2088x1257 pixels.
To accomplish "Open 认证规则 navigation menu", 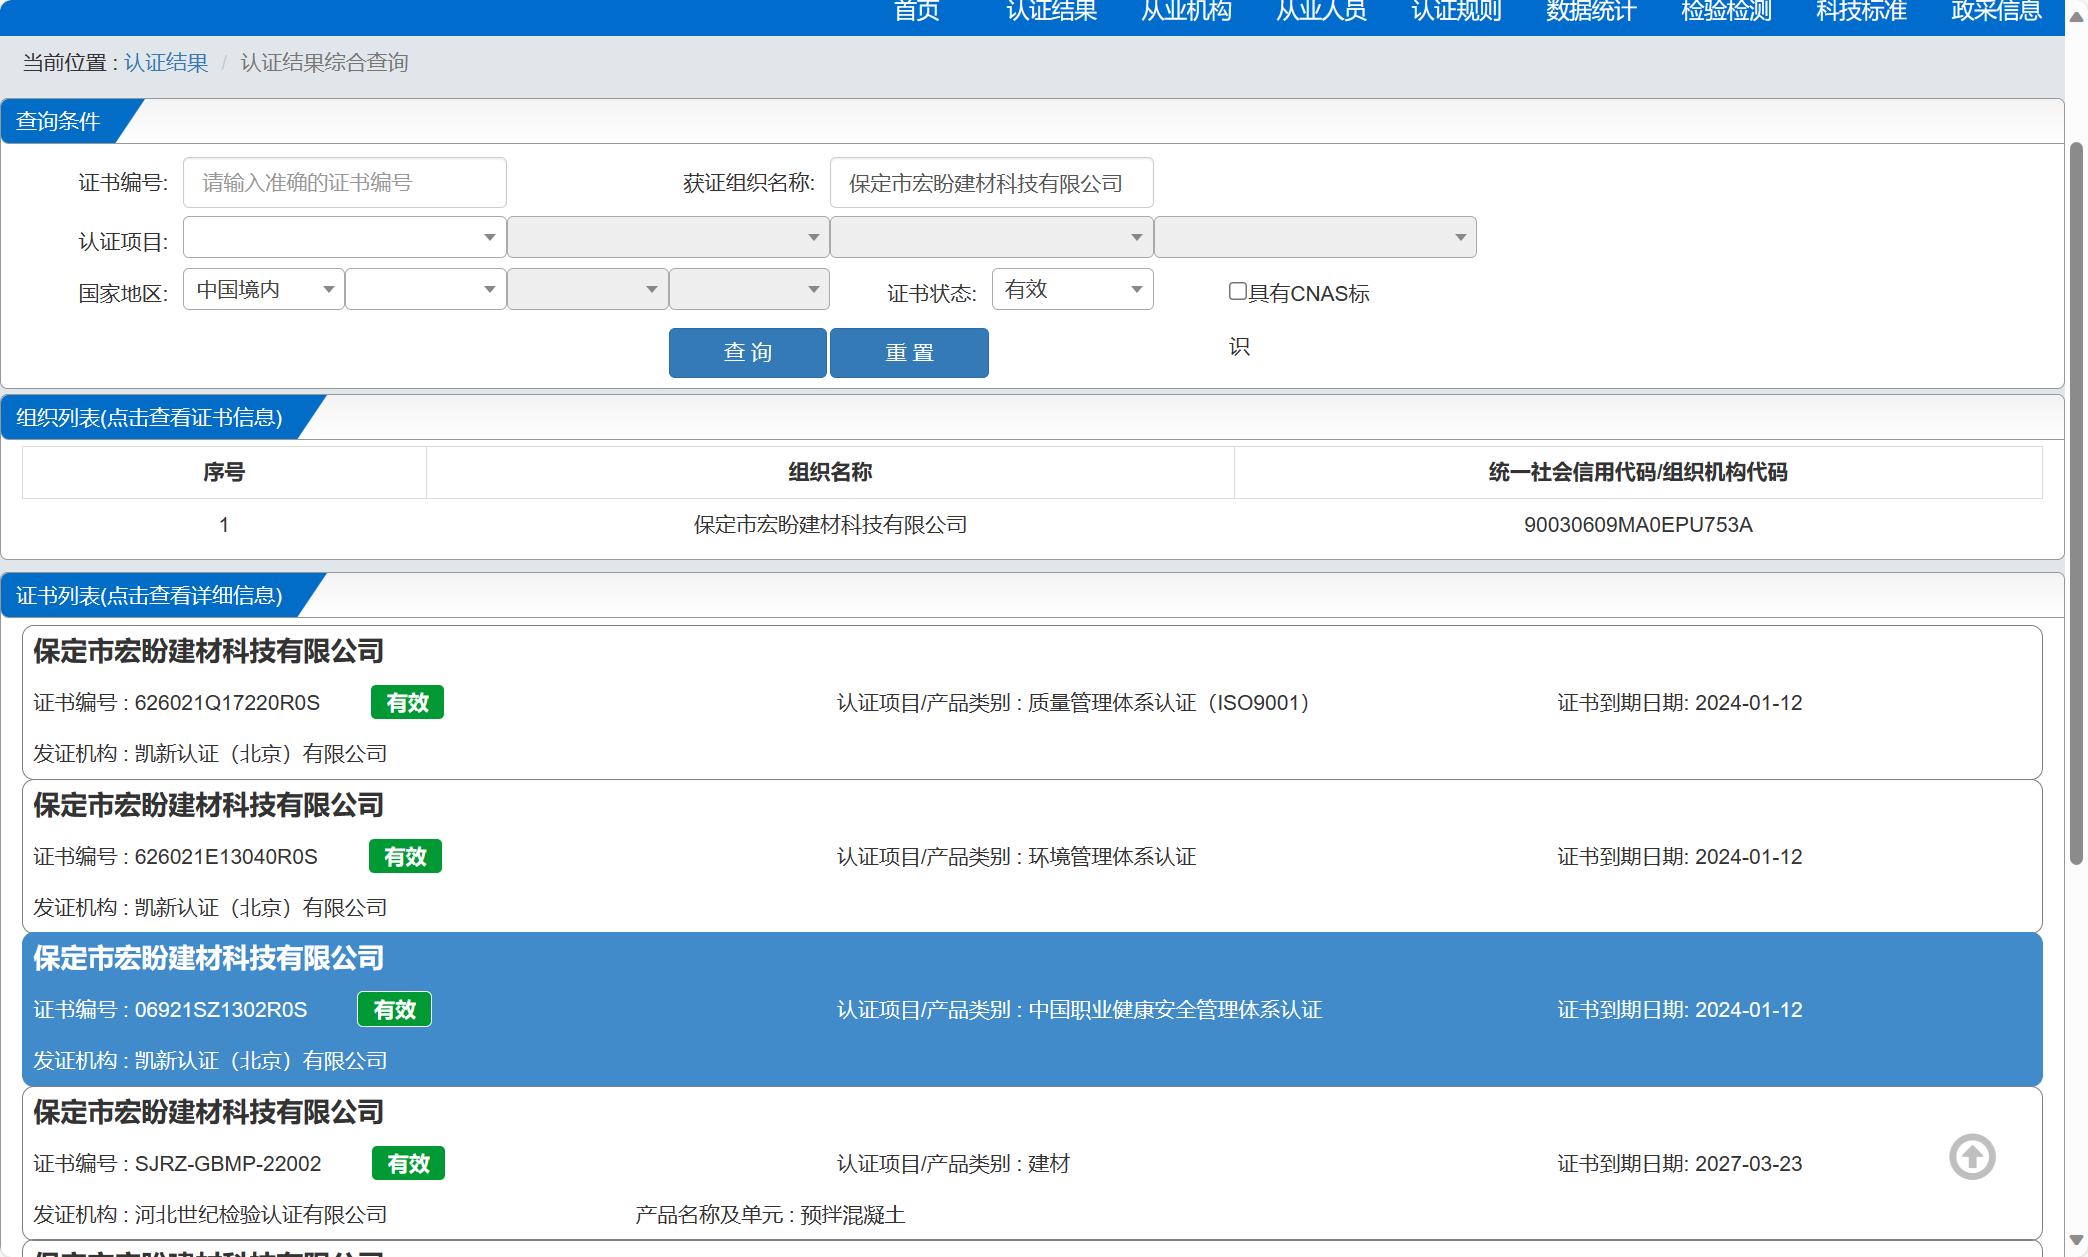I will 1456,11.
